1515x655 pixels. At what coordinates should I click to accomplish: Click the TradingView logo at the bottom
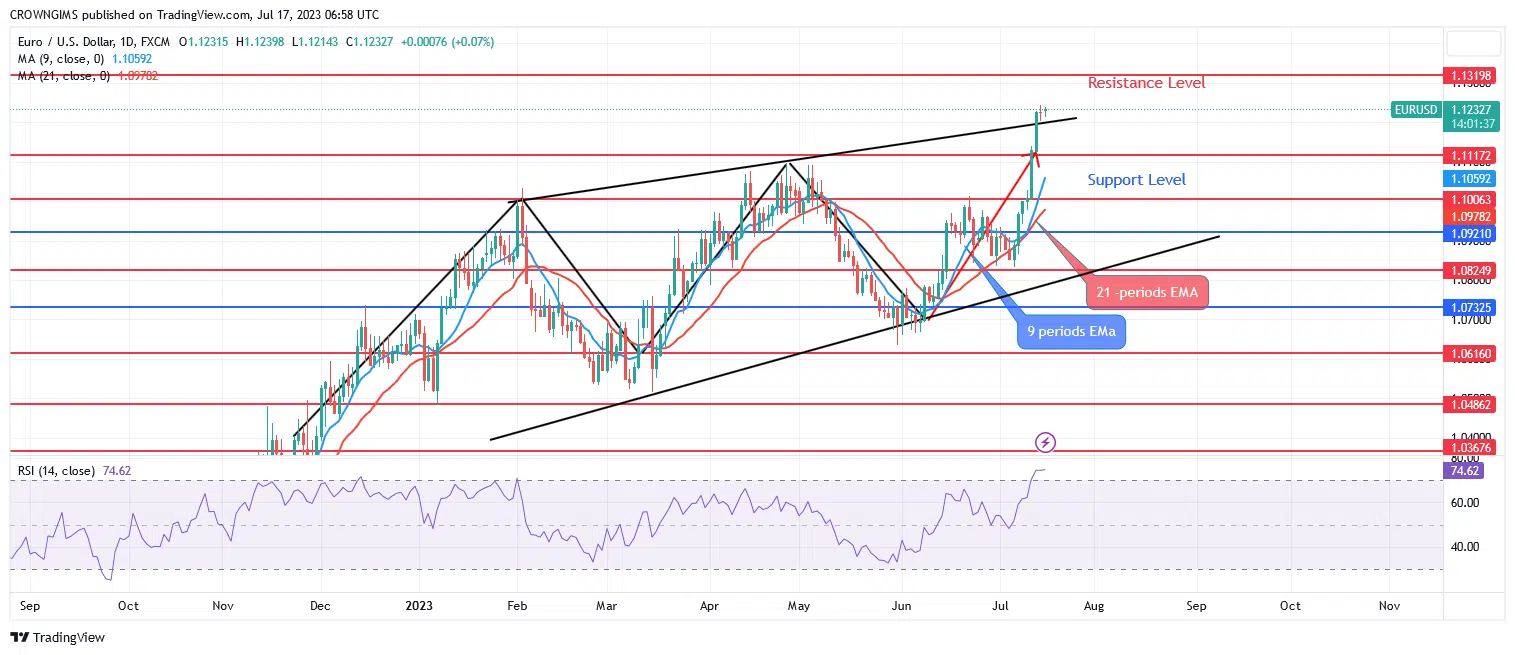point(58,637)
